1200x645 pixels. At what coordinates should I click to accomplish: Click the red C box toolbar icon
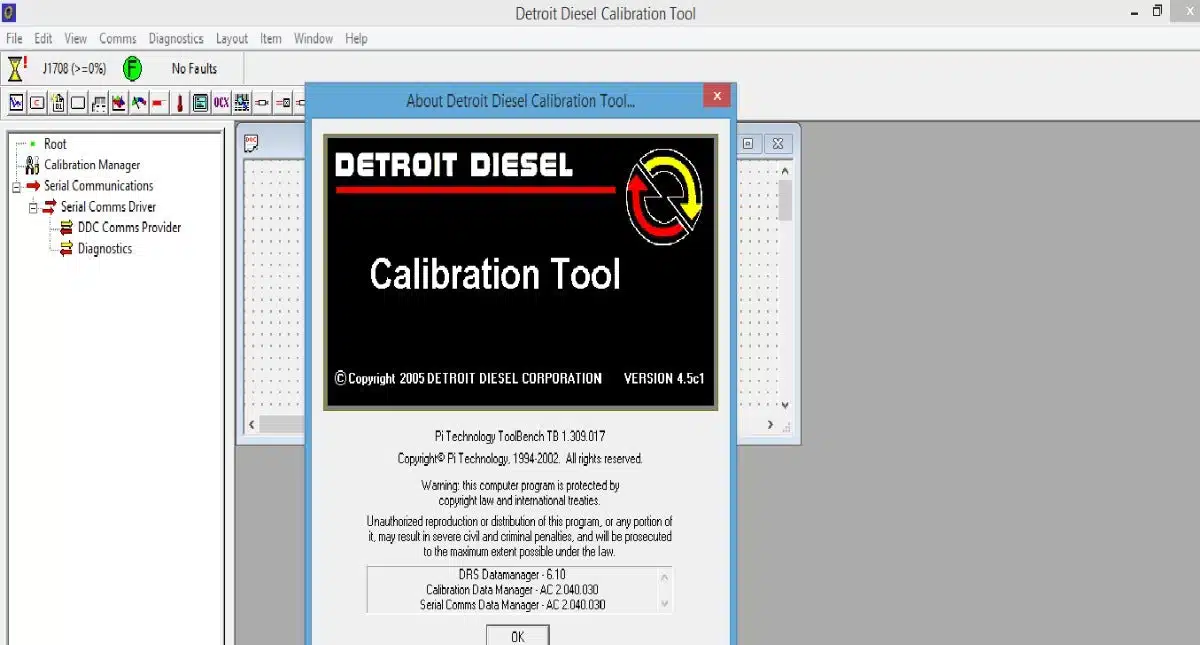pyautogui.click(x=37, y=102)
